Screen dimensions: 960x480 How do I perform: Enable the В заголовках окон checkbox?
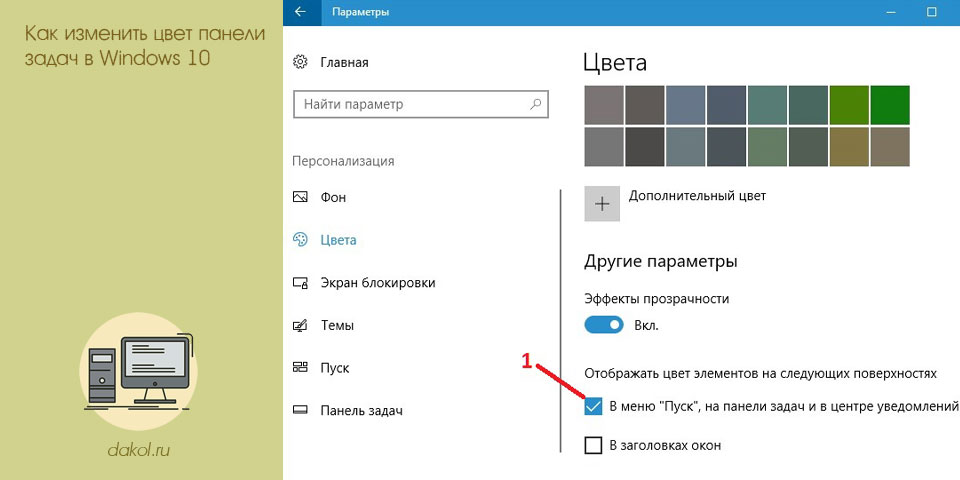593,445
